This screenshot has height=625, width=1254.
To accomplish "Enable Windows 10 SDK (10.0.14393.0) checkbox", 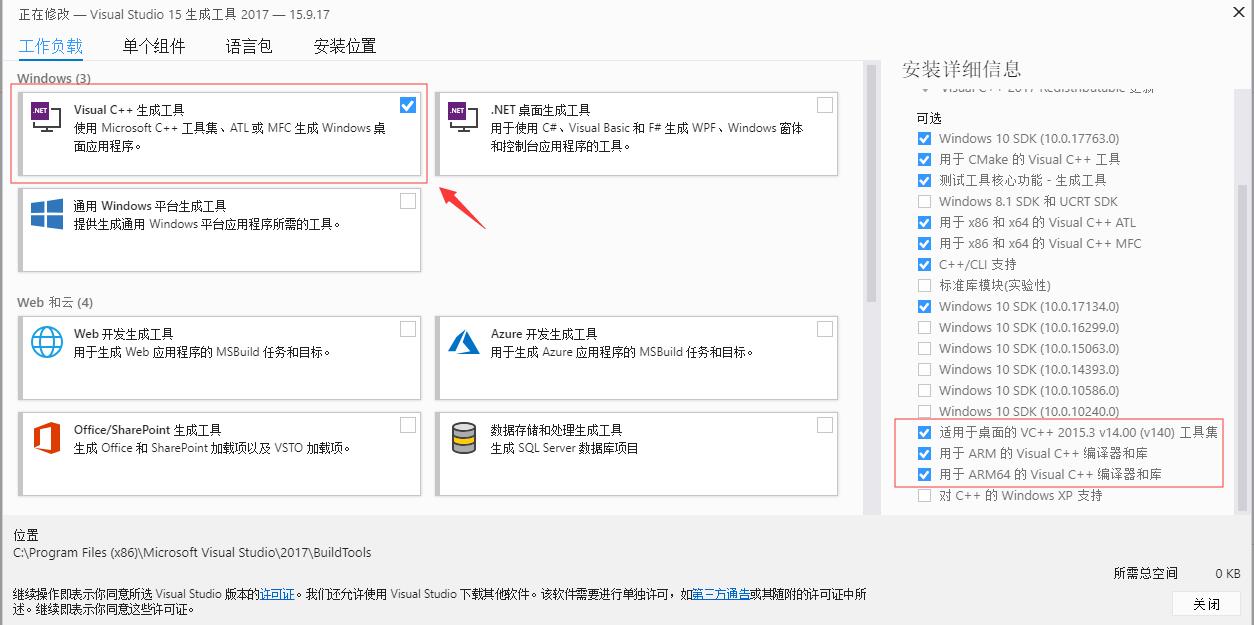I will (924, 370).
